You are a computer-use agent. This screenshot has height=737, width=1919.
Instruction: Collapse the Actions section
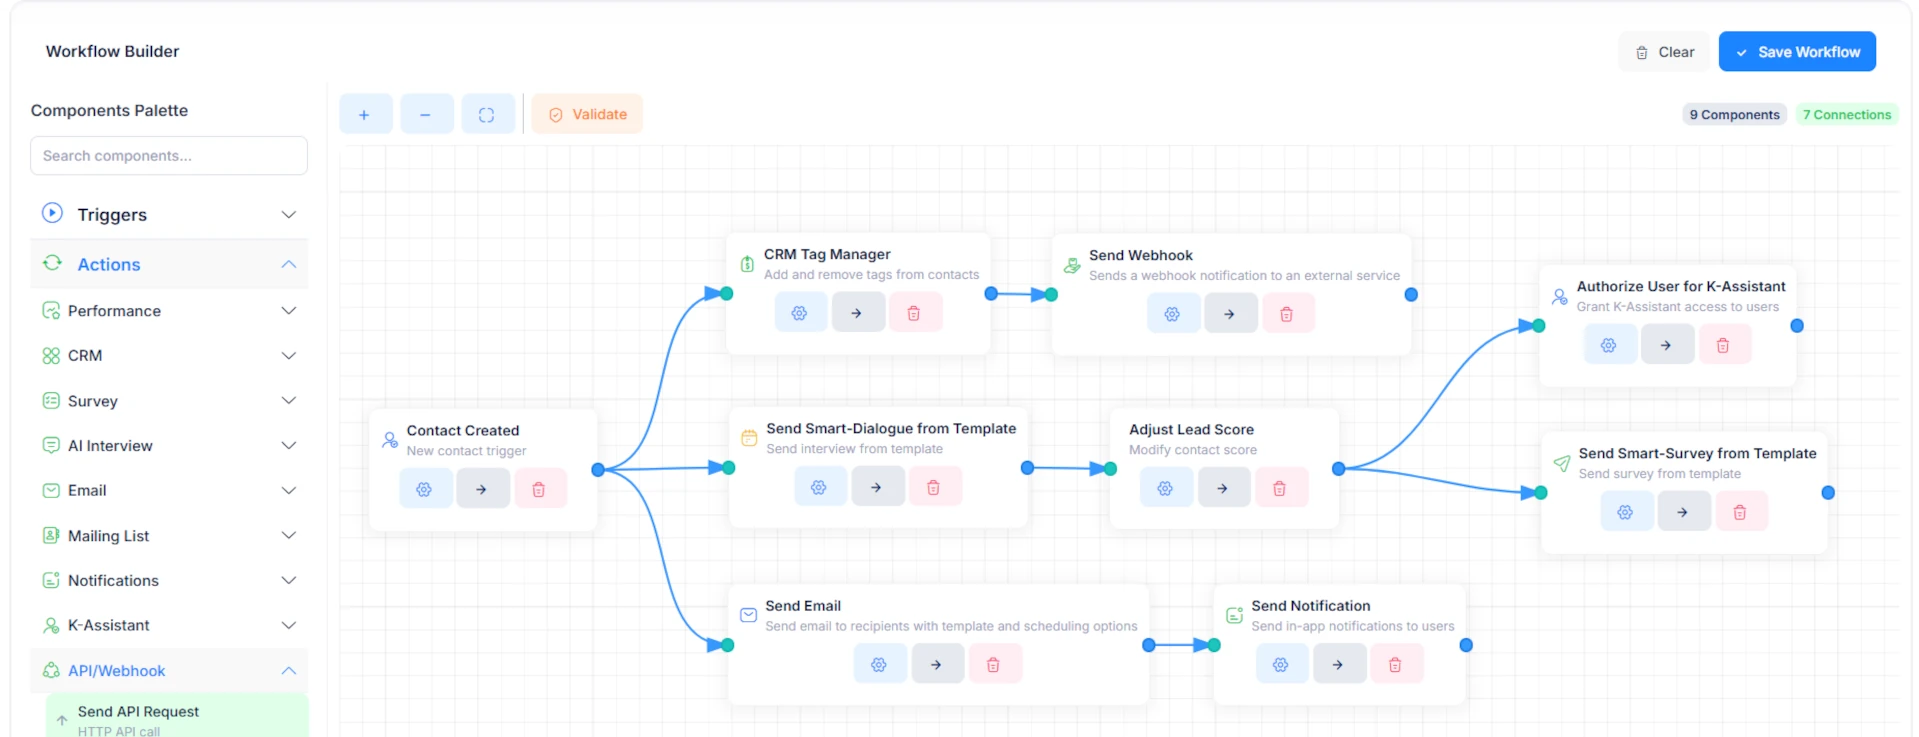coord(169,264)
